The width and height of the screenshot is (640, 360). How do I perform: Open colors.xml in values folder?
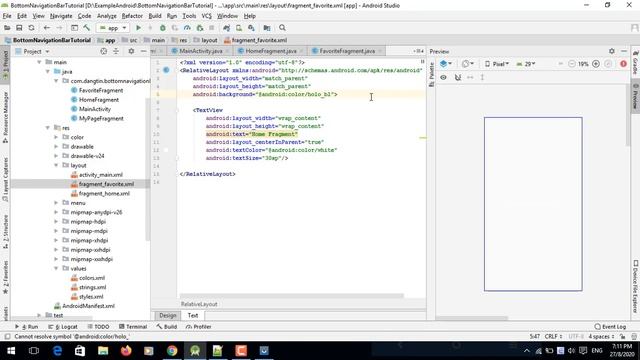(92, 278)
